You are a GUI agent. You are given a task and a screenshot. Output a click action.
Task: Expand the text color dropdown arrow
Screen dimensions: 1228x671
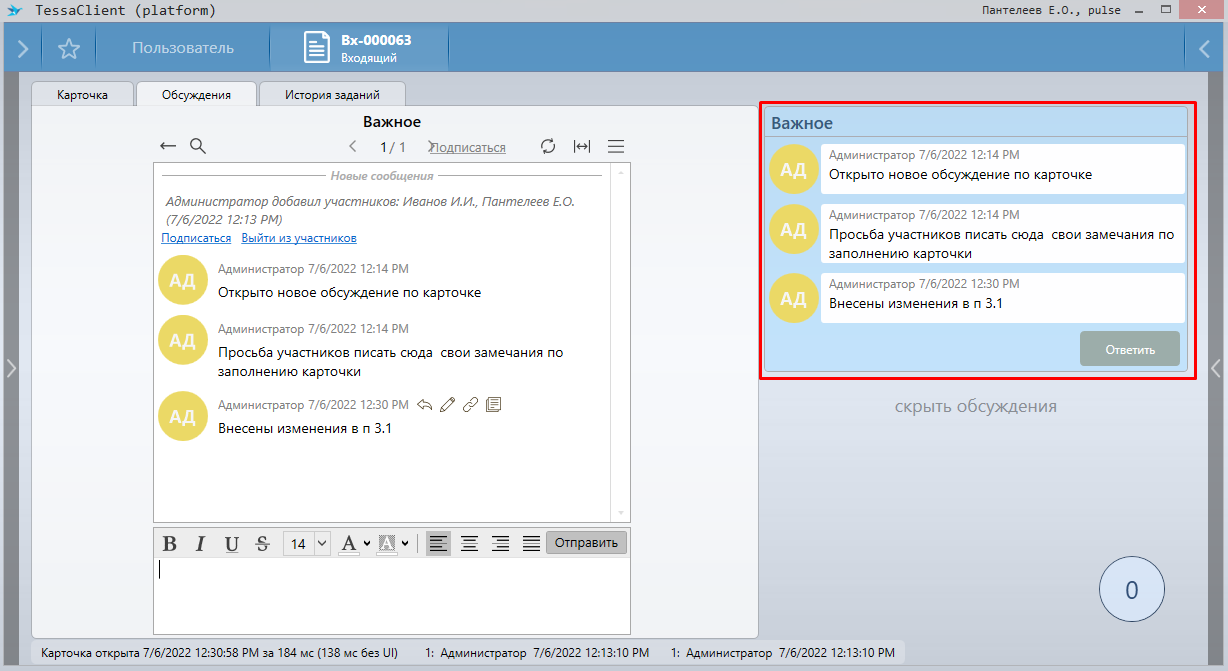367,544
